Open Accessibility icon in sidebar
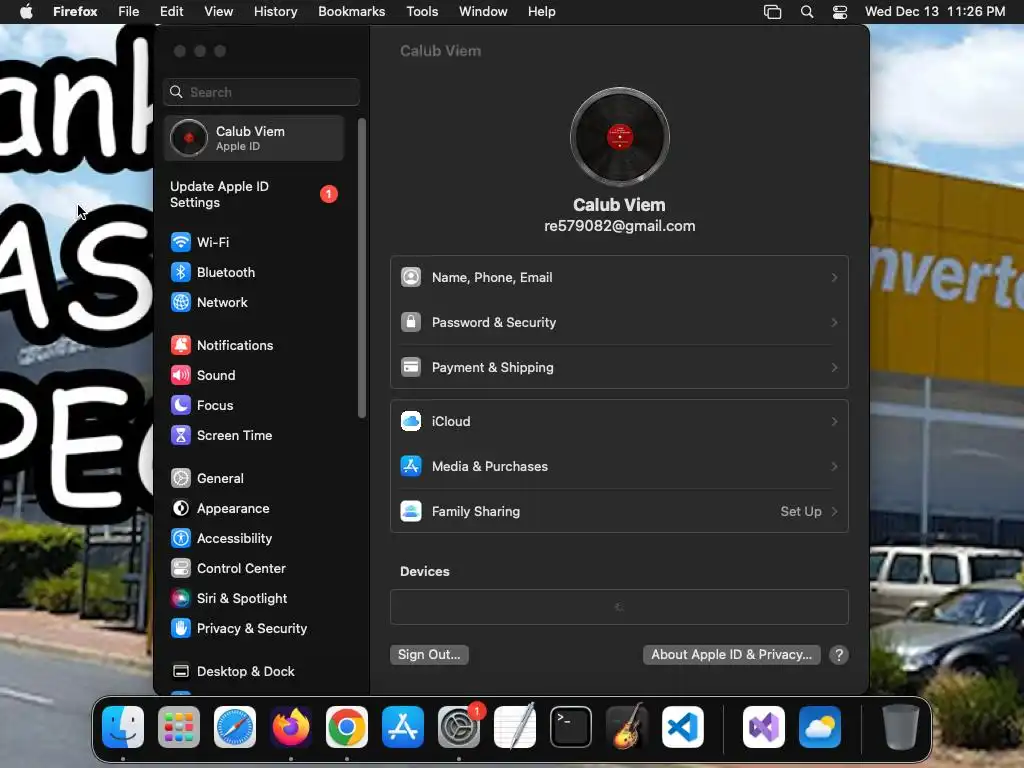 (181, 539)
